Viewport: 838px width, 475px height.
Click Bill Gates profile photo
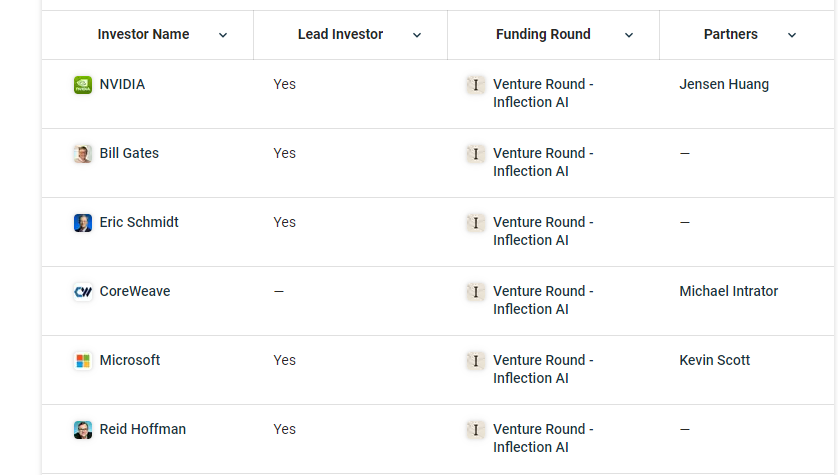coord(83,154)
